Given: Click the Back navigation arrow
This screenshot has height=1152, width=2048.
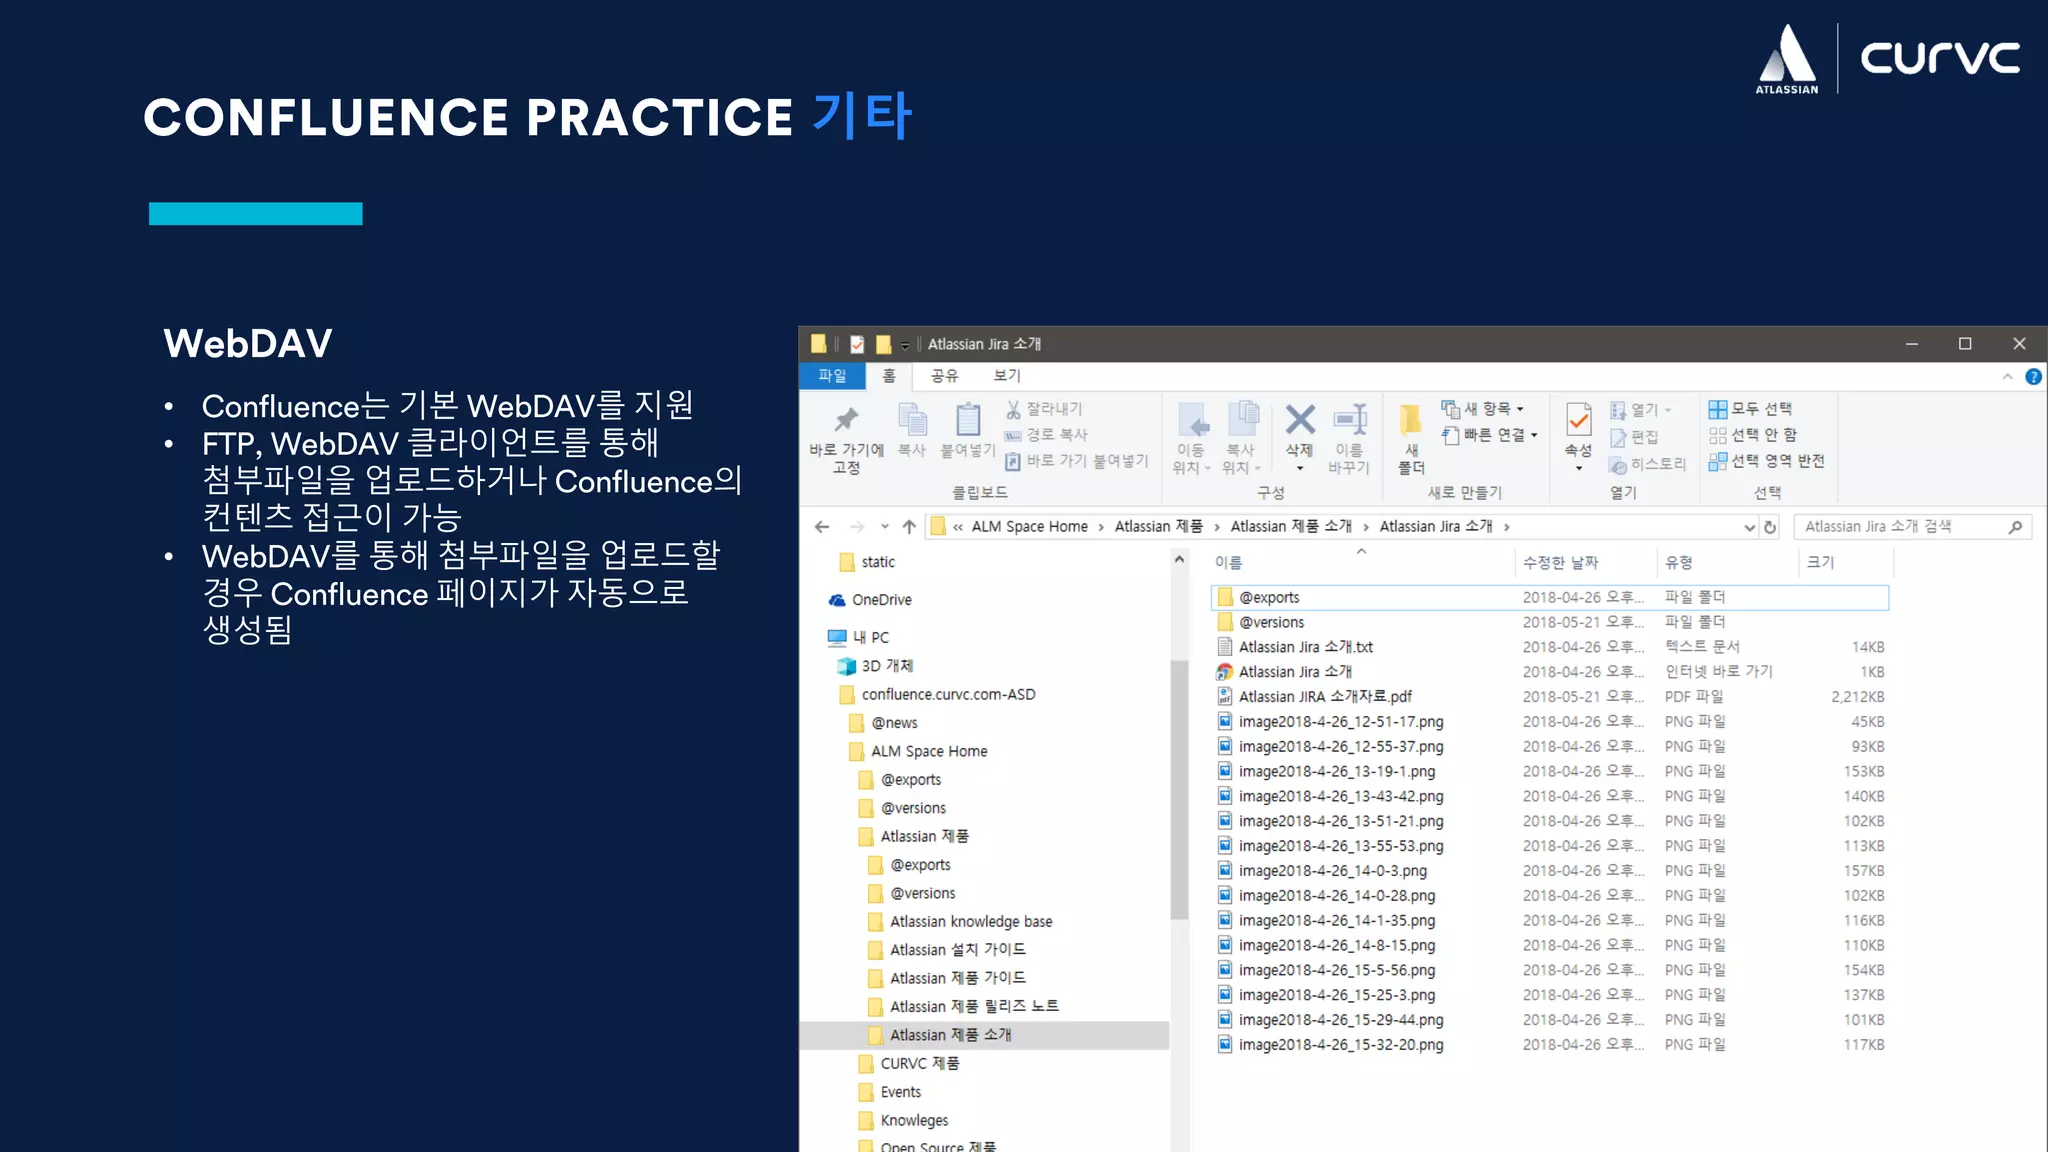Looking at the screenshot, I should (822, 527).
